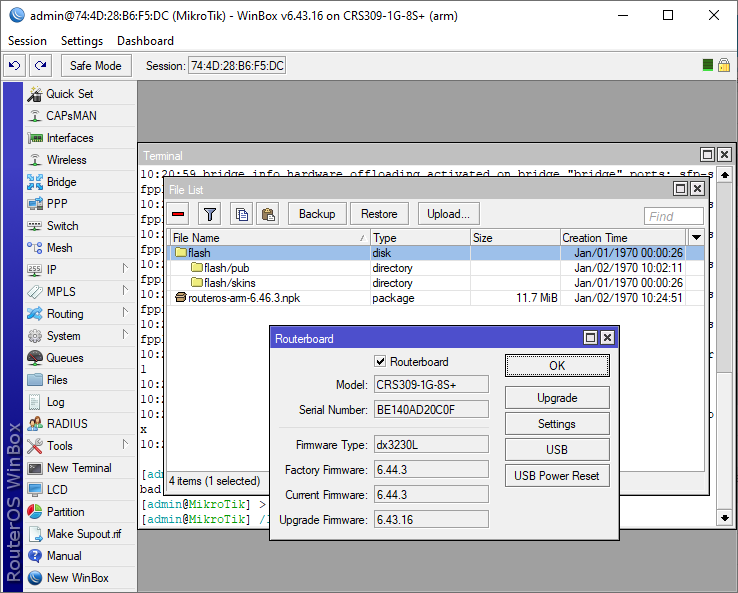Open LCD settings

pyautogui.click(x=79, y=490)
